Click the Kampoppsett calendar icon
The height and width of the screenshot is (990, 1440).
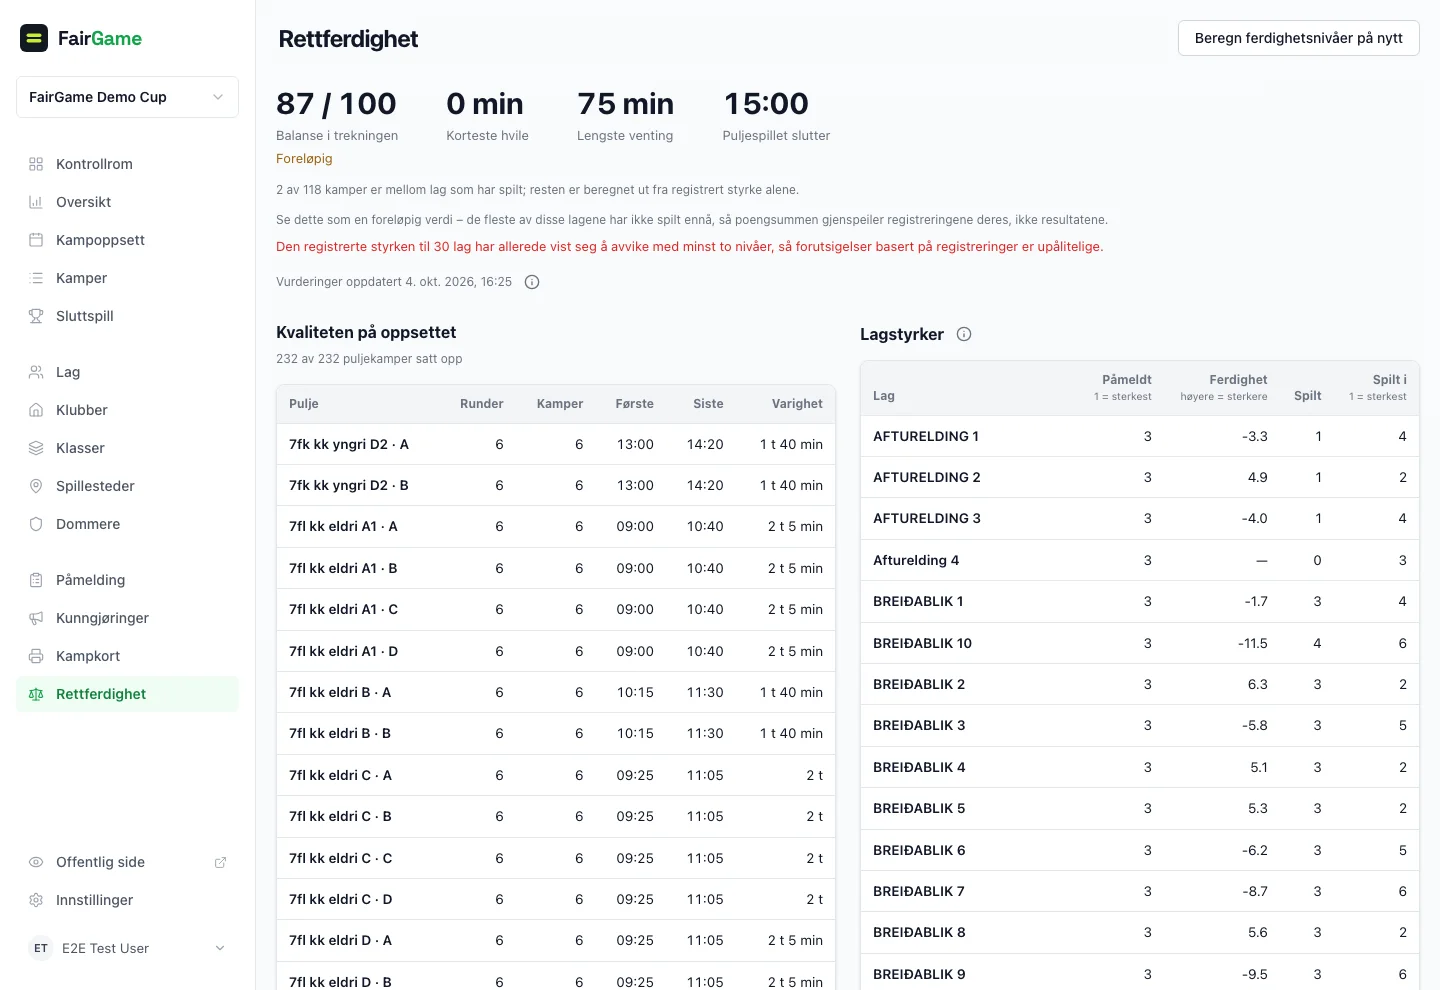(36, 240)
